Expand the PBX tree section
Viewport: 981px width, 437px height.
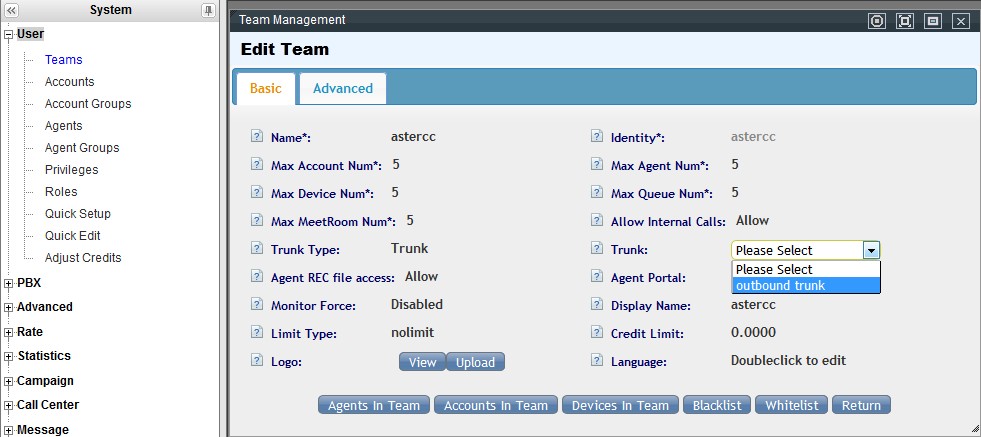click(9, 283)
